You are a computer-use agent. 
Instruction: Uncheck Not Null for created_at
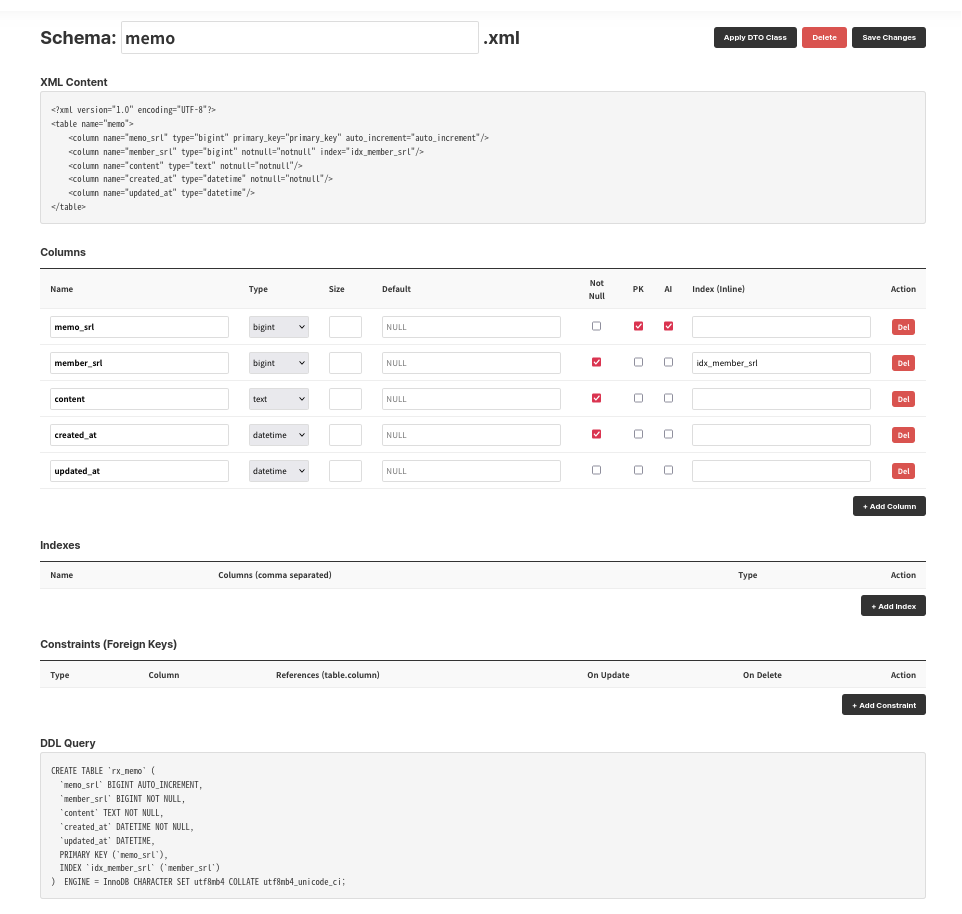597,434
